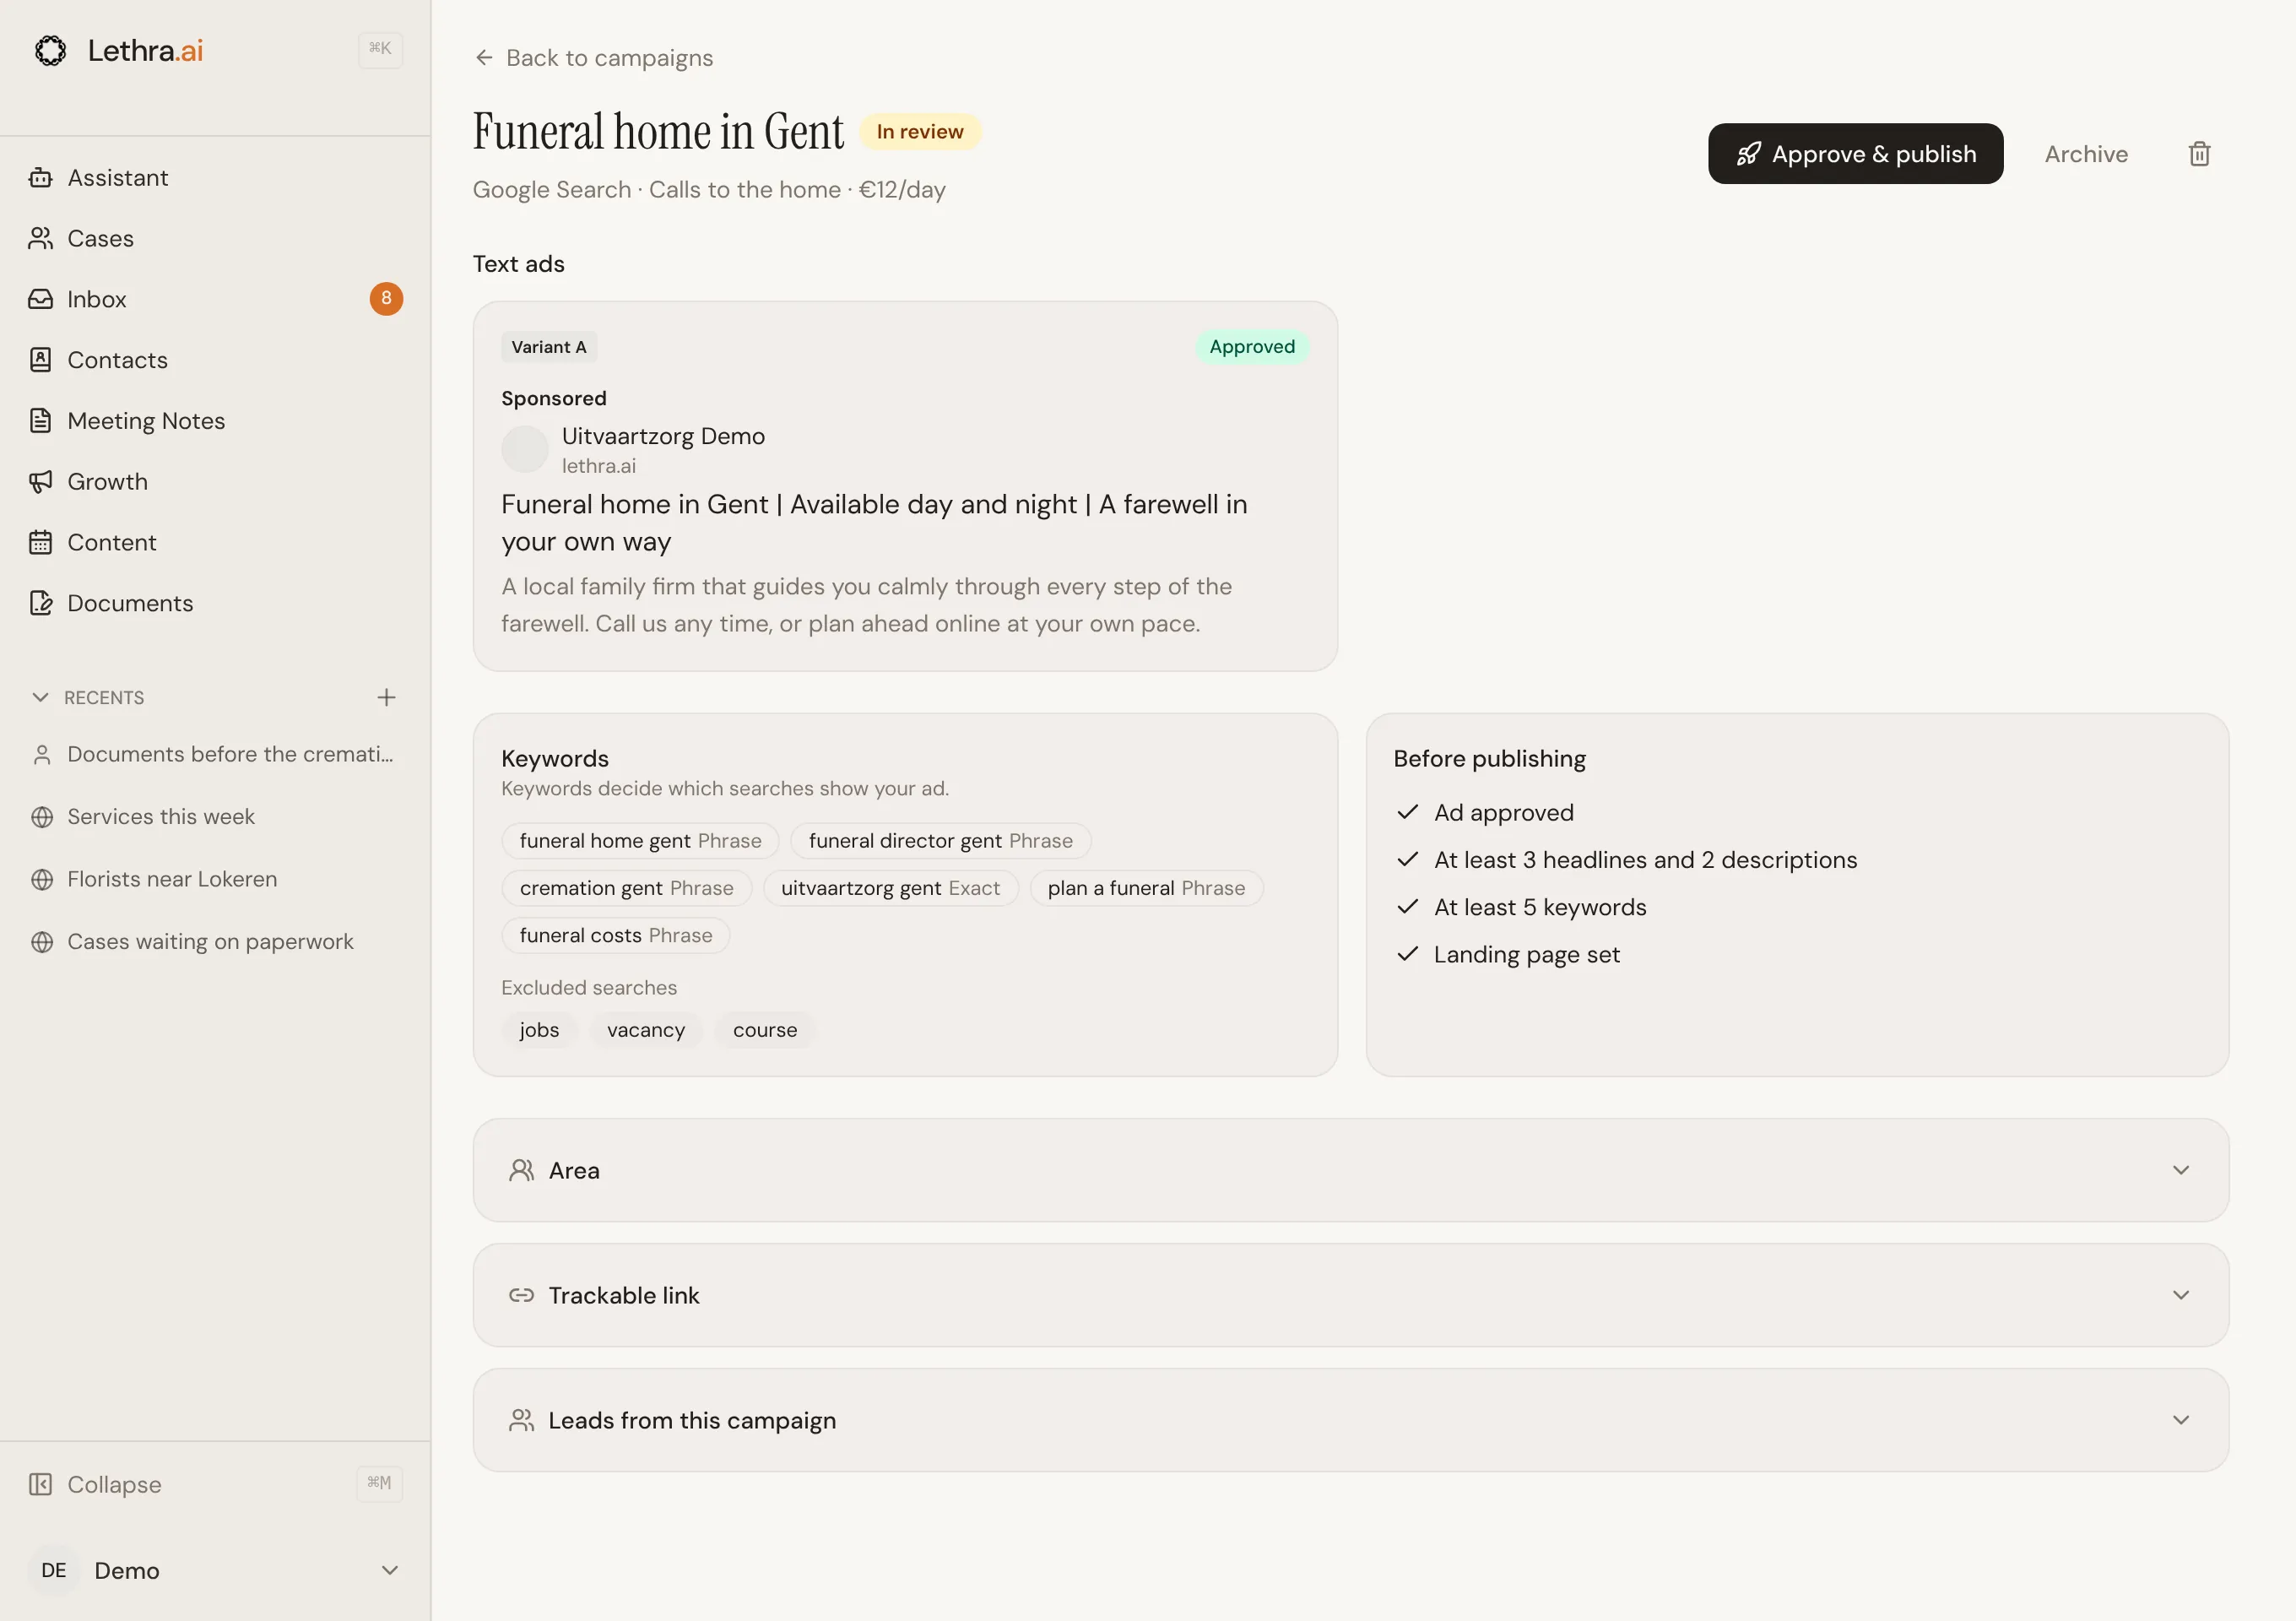Expand the Trackable link chevron
Image resolution: width=2296 pixels, height=1621 pixels.
2181,1295
